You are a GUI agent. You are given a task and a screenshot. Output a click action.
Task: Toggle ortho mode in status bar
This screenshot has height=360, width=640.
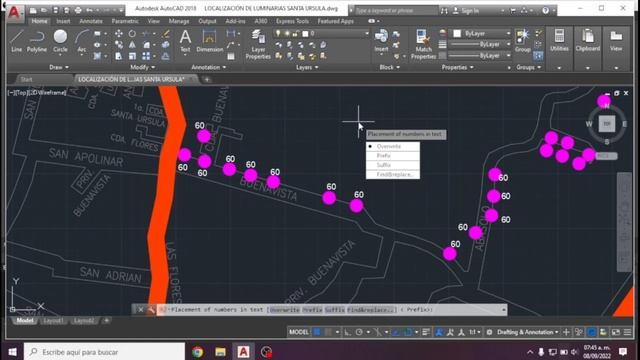pyautogui.click(x=347, y=332)
